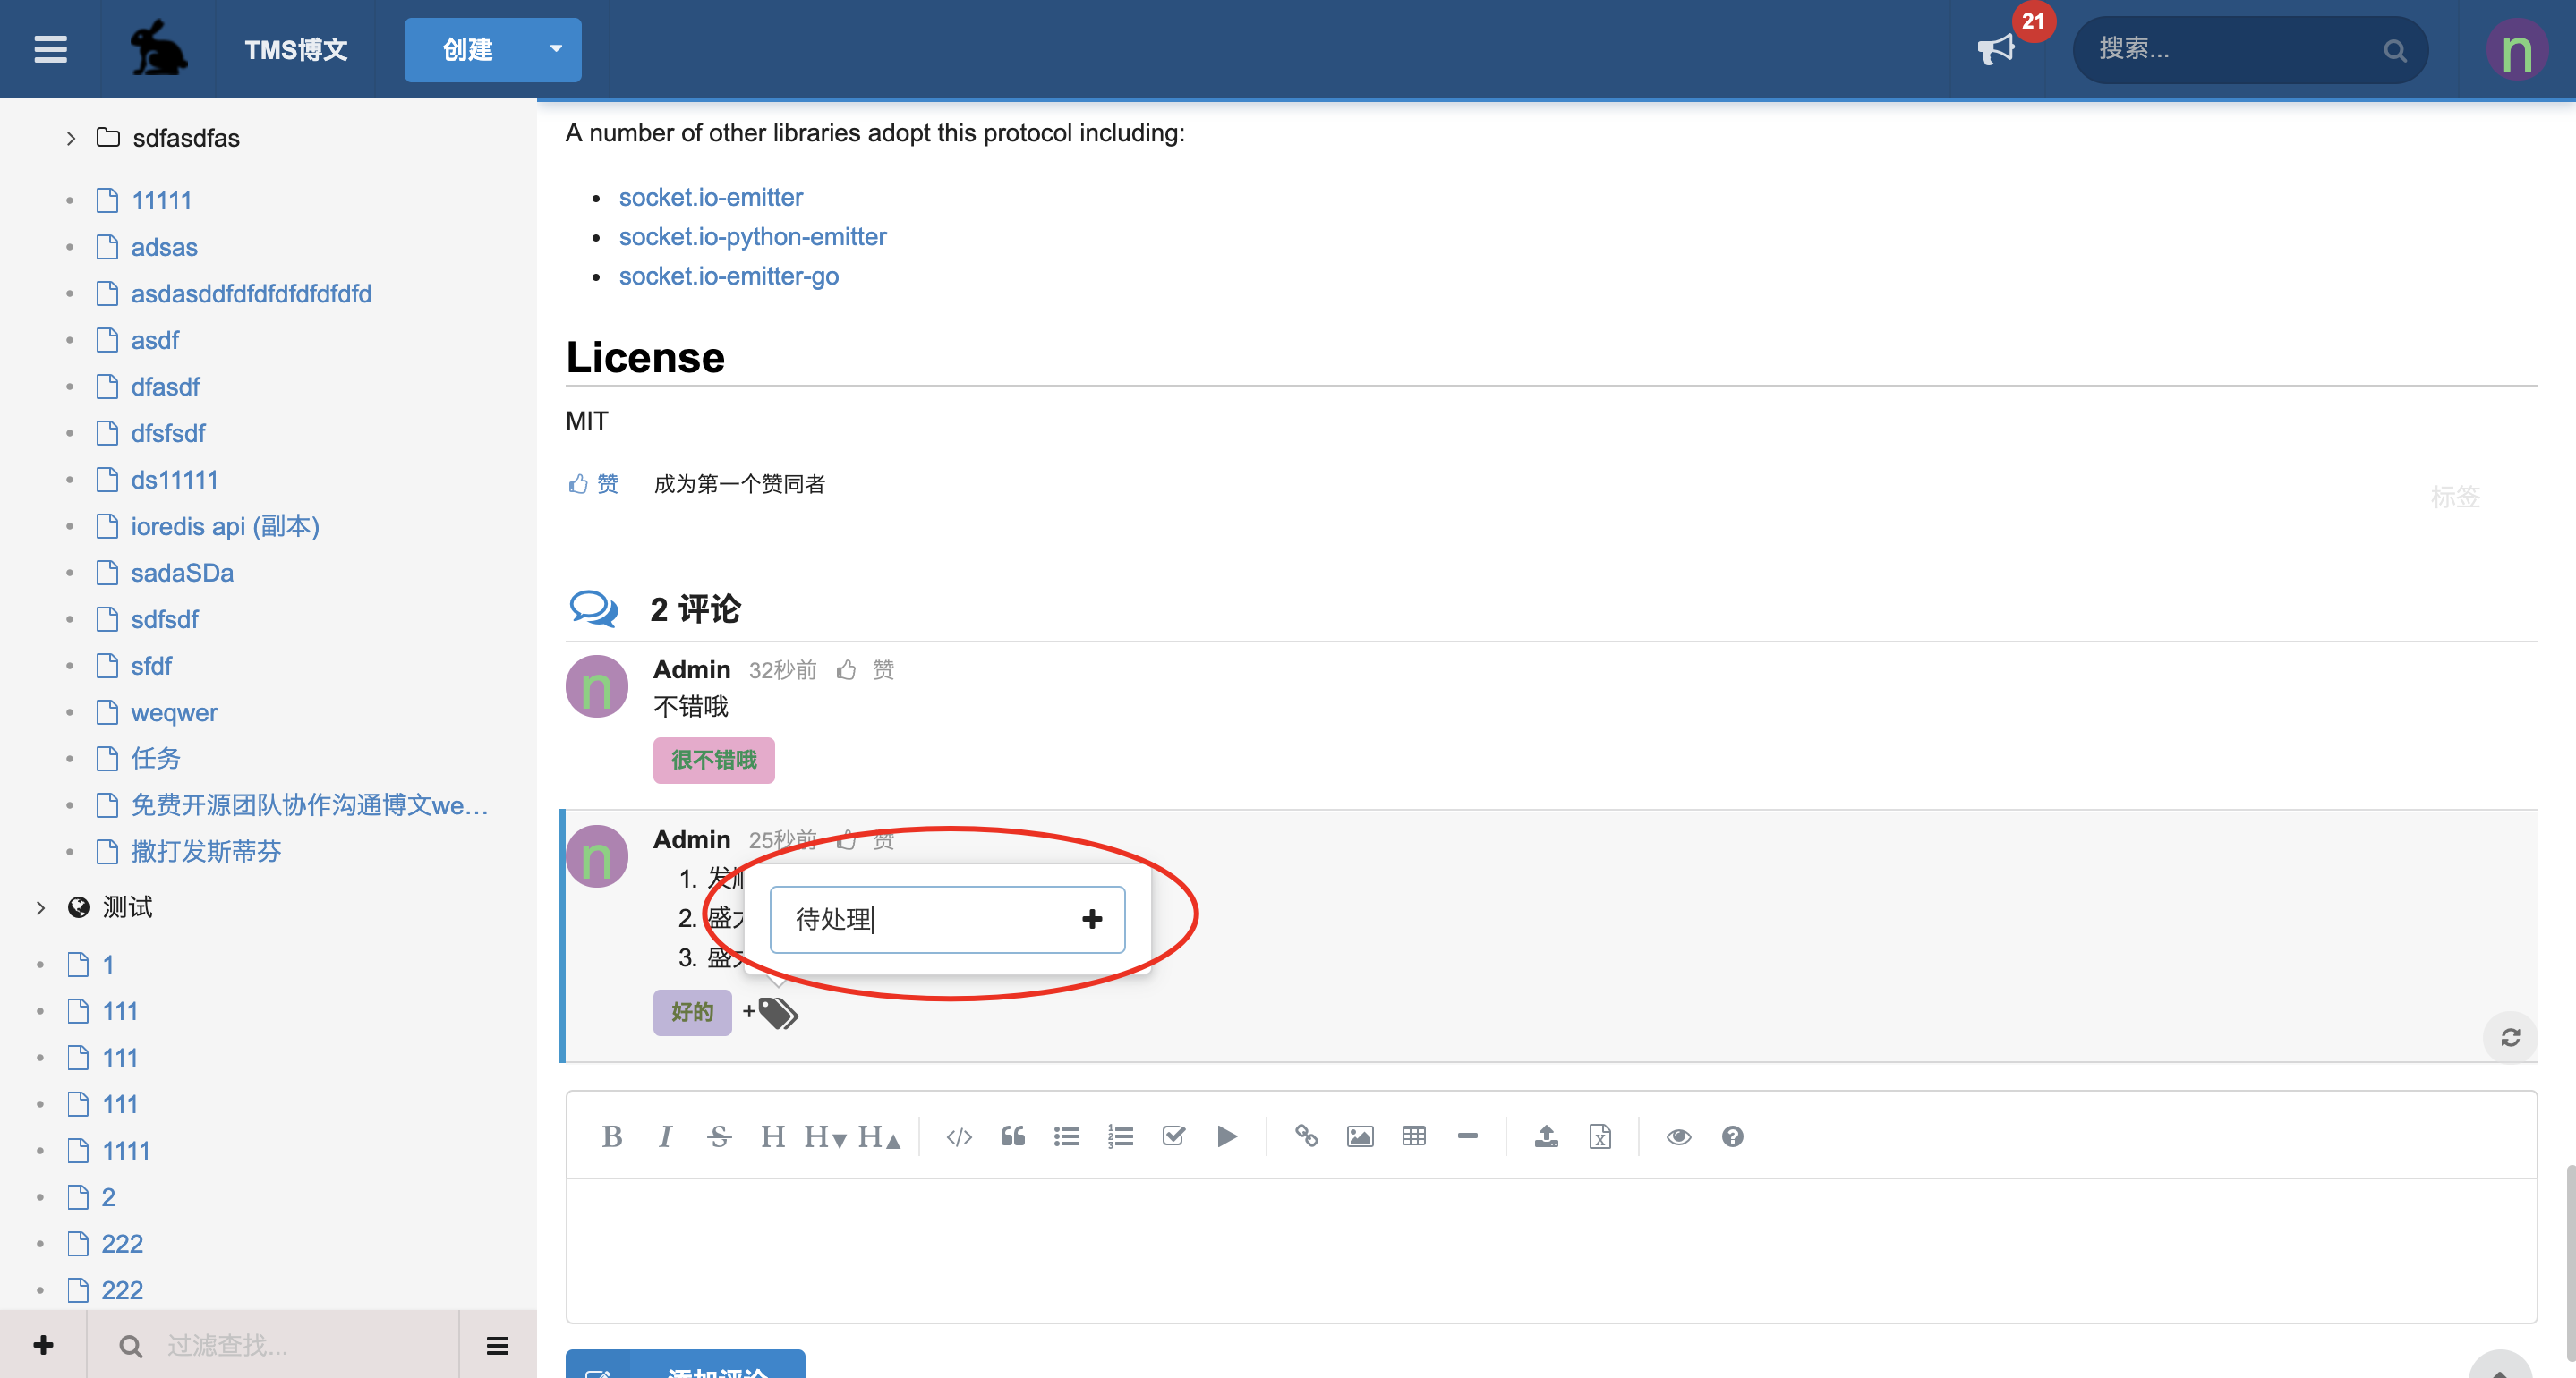
Task: Open the 创建 dropdown arrow
Action: pyautogui.click(x=556, y=49)
